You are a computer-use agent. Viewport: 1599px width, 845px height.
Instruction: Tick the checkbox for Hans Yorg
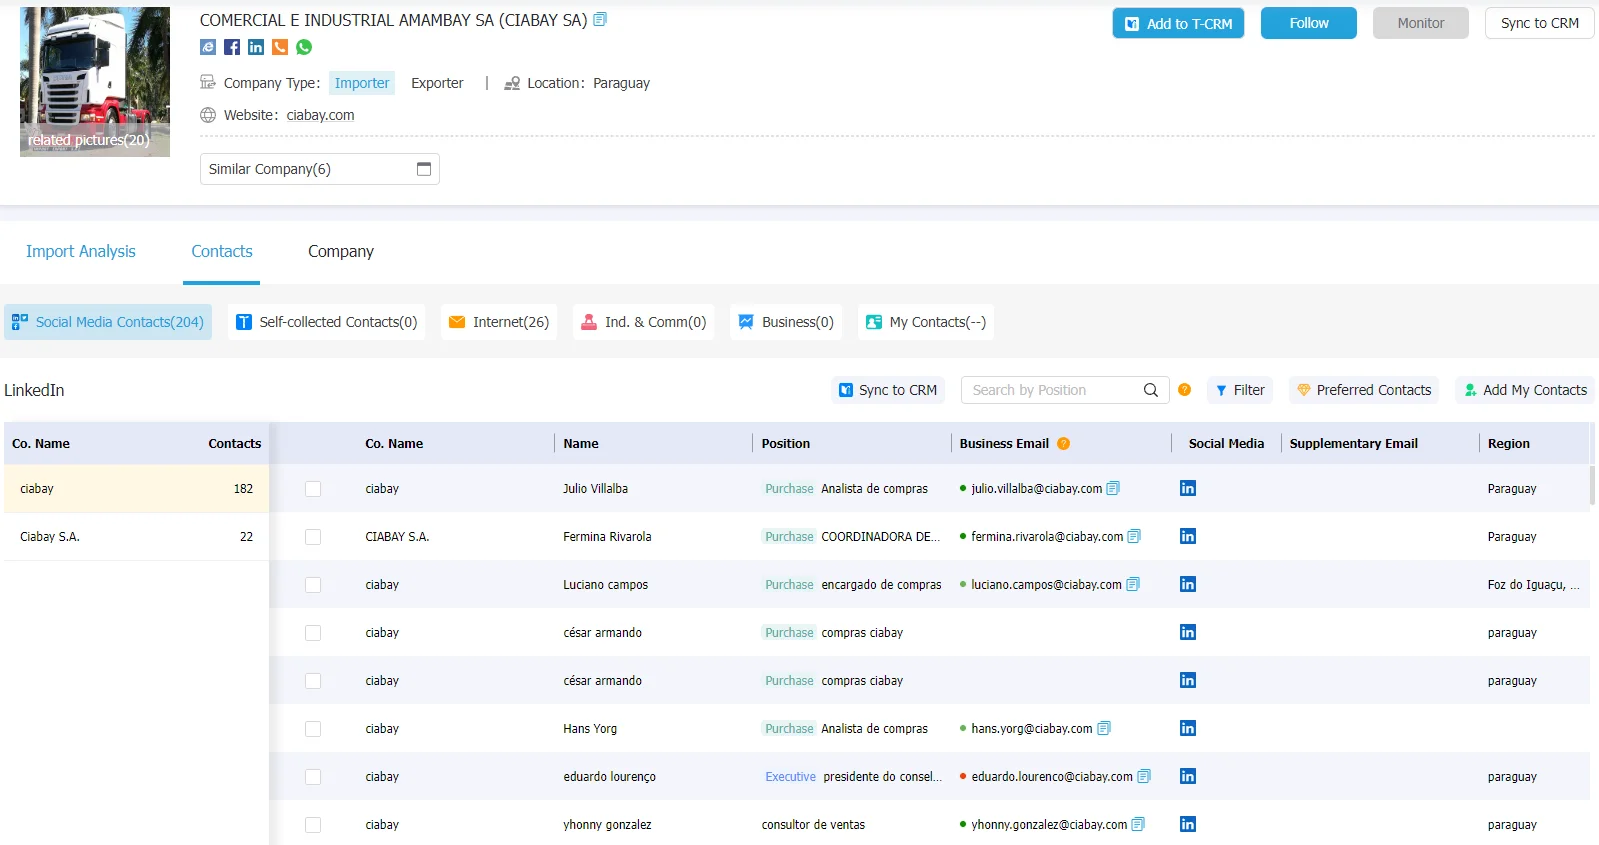point(313,729)
